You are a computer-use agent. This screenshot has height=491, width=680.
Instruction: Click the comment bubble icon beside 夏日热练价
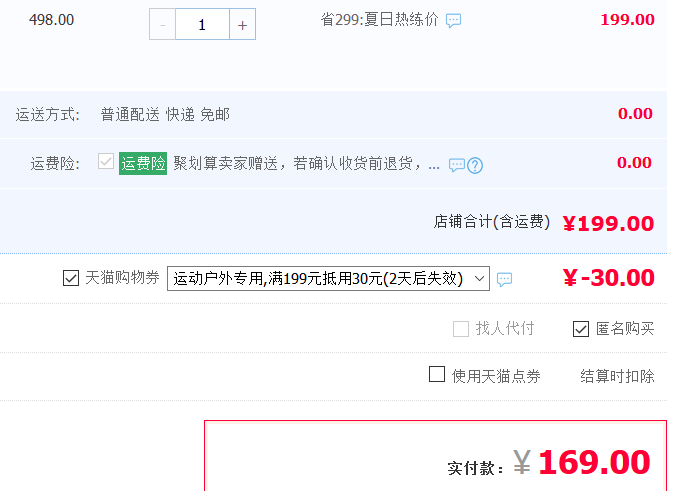pos(454,20)
